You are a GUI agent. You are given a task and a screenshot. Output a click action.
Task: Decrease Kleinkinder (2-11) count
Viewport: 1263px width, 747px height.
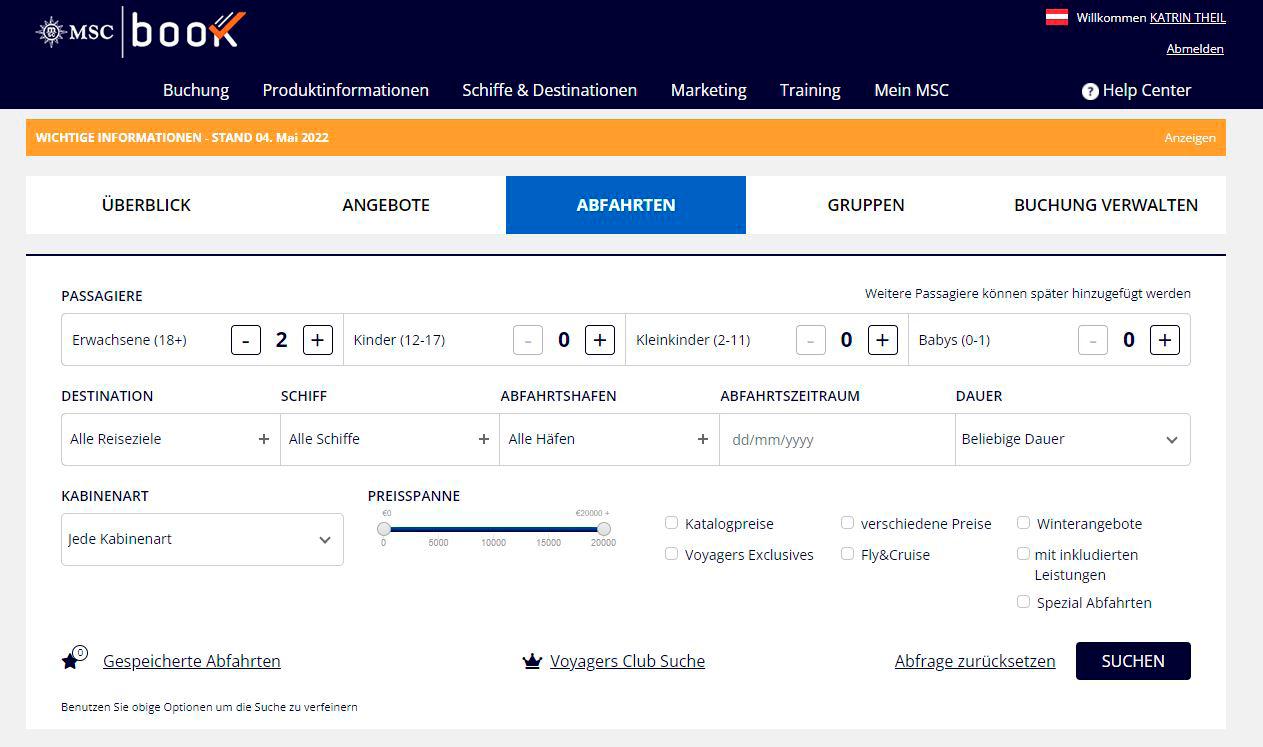[x=811, y=340]
